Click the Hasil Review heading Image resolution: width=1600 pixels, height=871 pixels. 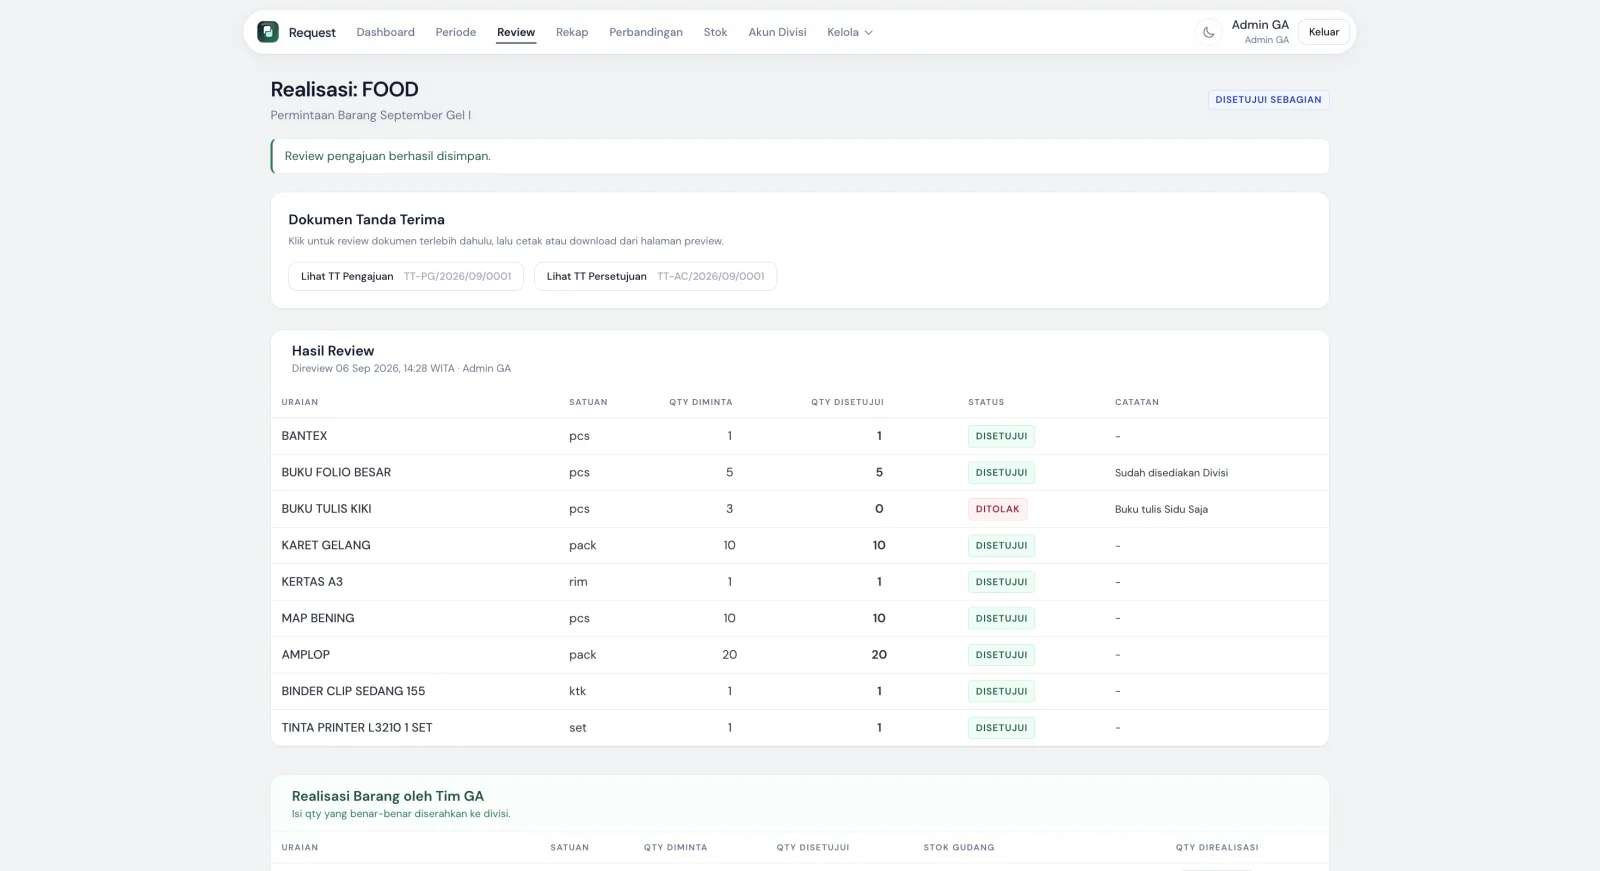pos(333,351)
